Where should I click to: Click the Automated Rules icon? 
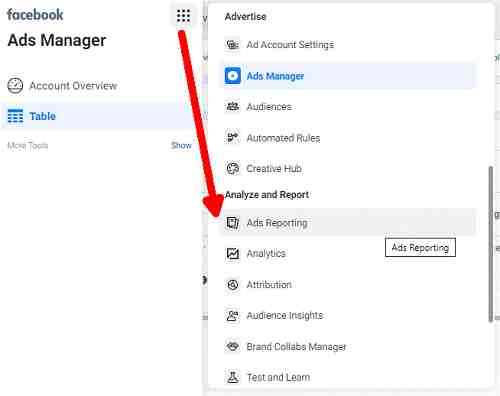(x=232, y=137)
